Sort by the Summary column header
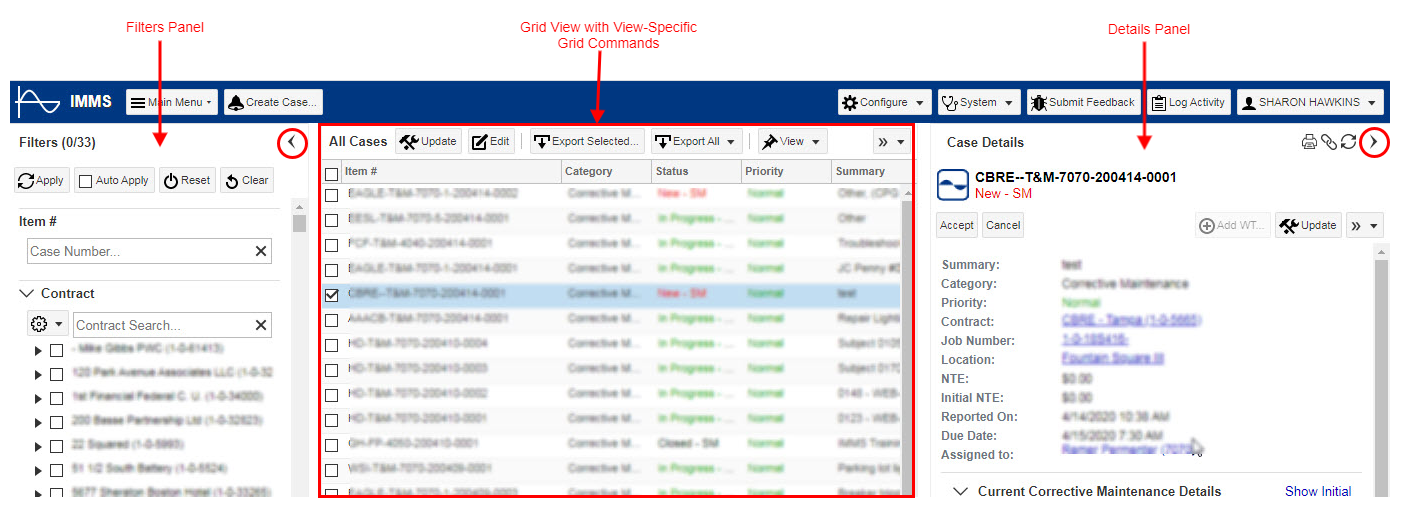The height and width of the screenshot is (517, 1410). point(871,171)
